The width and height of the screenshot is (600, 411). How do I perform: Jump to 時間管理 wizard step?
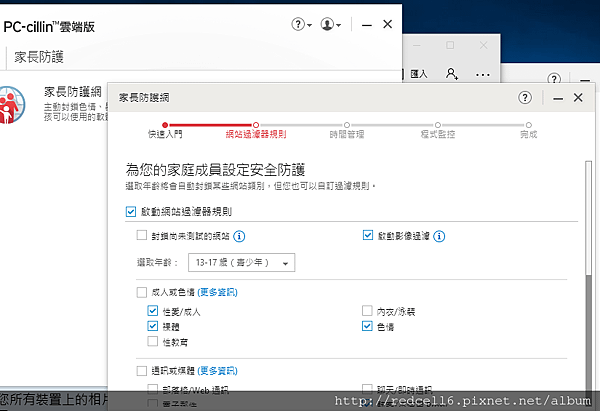tap(347, 130)
